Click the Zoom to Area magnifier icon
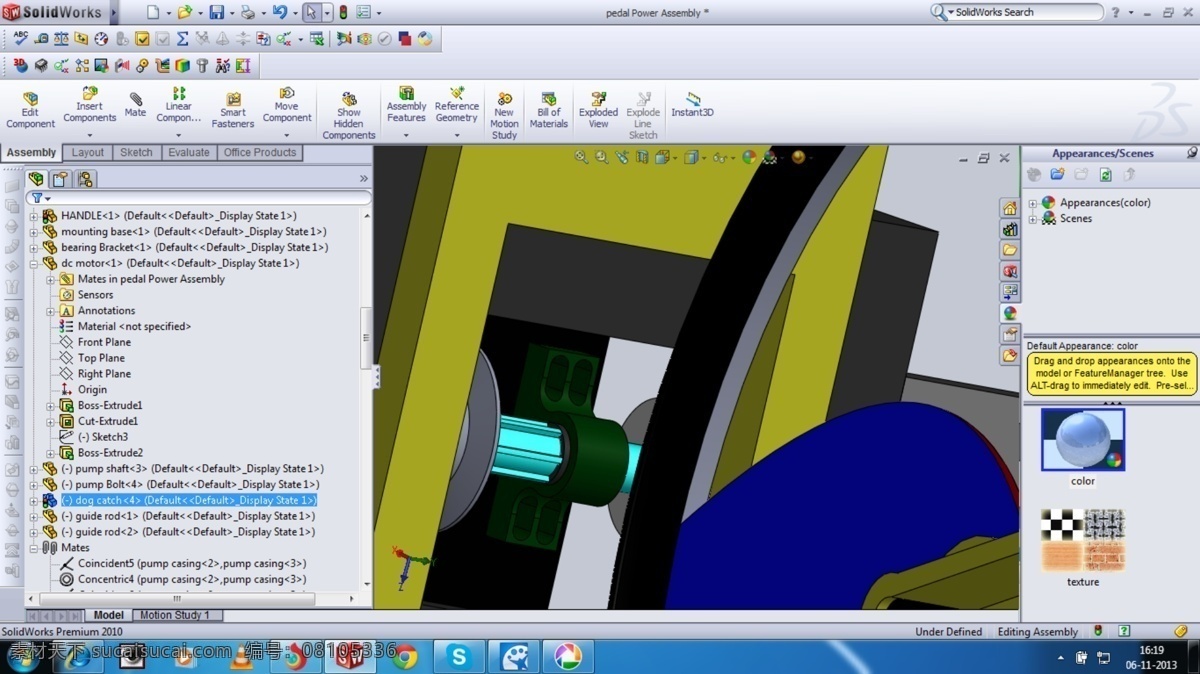 [x=602, y=157]
